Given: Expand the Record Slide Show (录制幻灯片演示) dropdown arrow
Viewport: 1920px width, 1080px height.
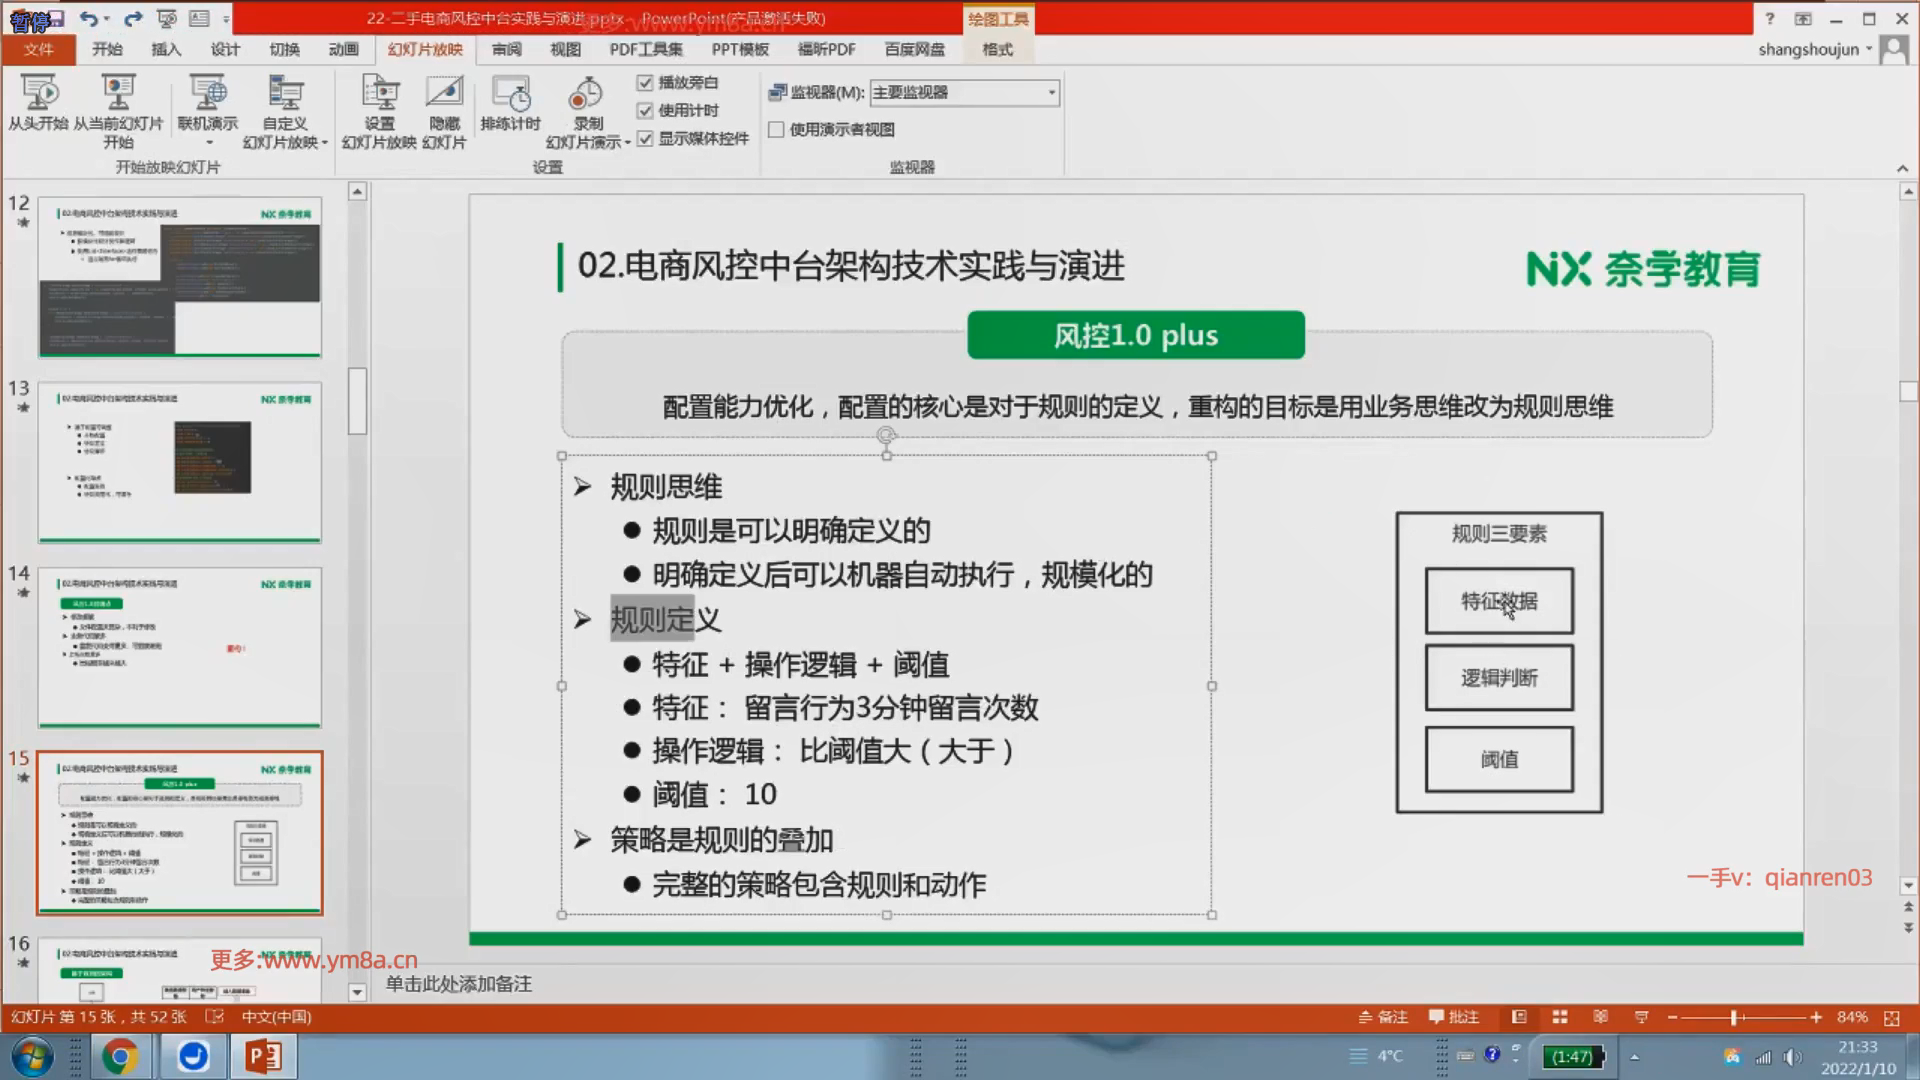Looking at the screenshot, I should click(627, 143).
